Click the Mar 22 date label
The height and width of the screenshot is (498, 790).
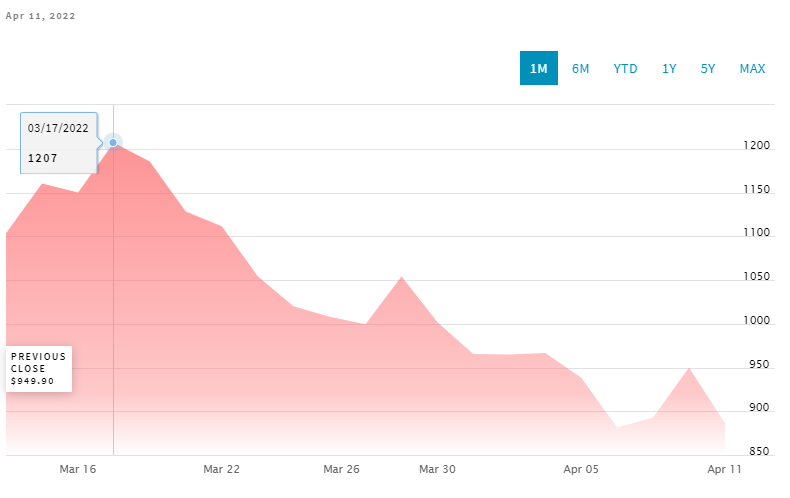click(221, 469)
